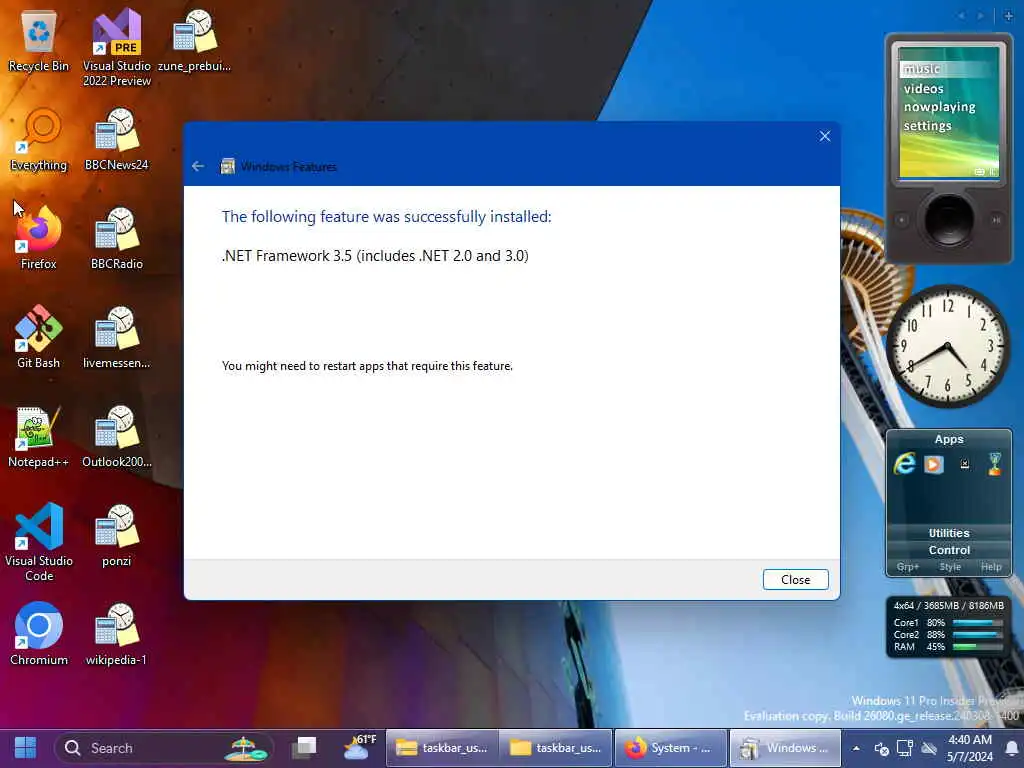Click the Core1 usage bar in CPU gadget
Screen dimensions: 1024x768
click(x=978, y=623)
